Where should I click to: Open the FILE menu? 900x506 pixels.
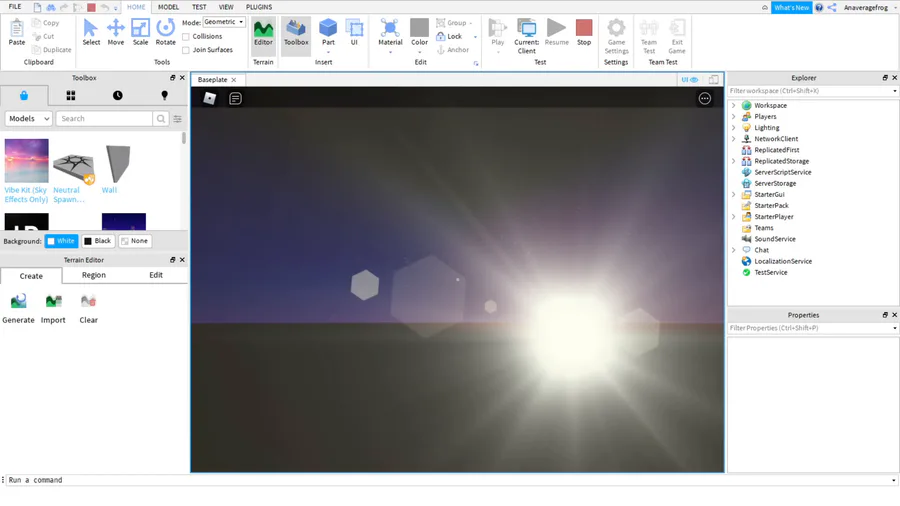[x=15, y=7]
